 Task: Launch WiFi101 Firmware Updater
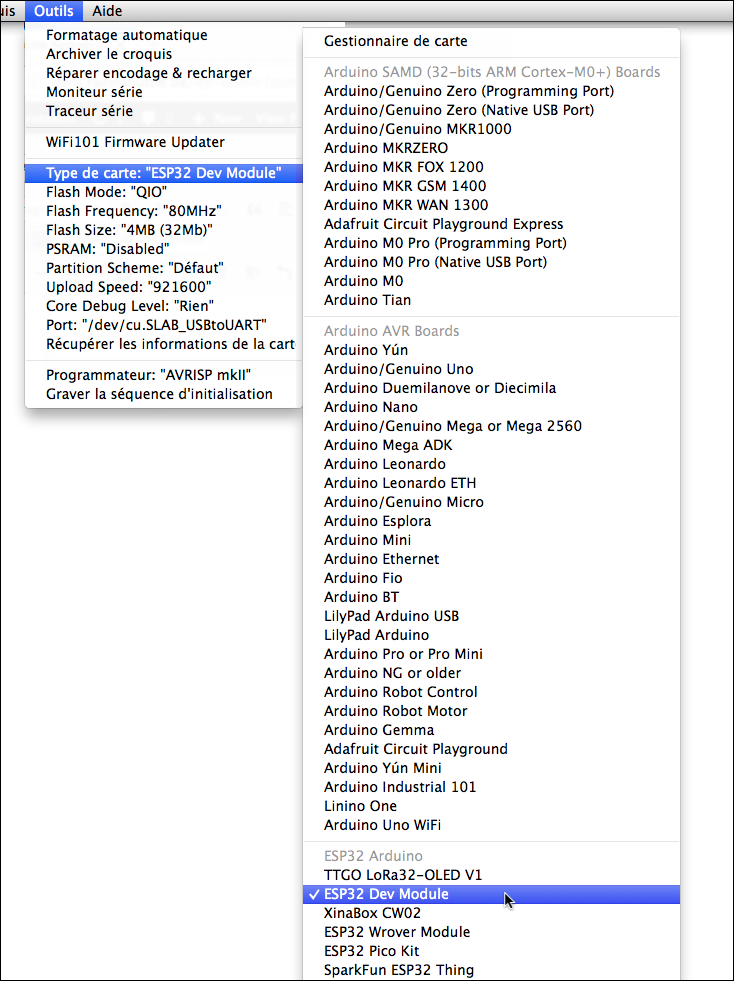coord(163,142)
